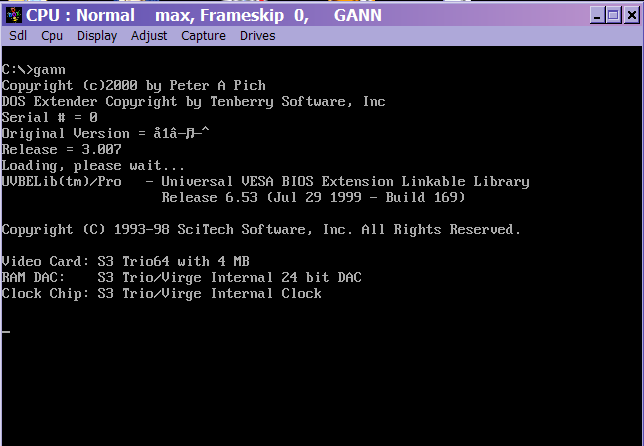This screenshot has width=644, height=446.
Task: Click the 'C:\>gann' command line
Action: [32, 70]
